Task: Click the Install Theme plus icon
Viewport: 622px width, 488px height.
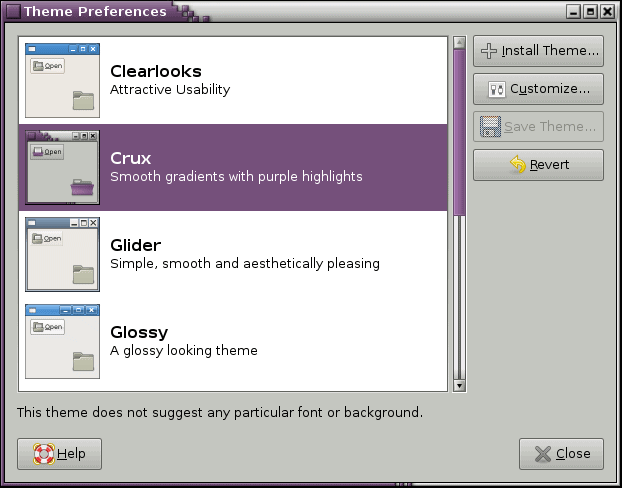Action: click(490, 50)
